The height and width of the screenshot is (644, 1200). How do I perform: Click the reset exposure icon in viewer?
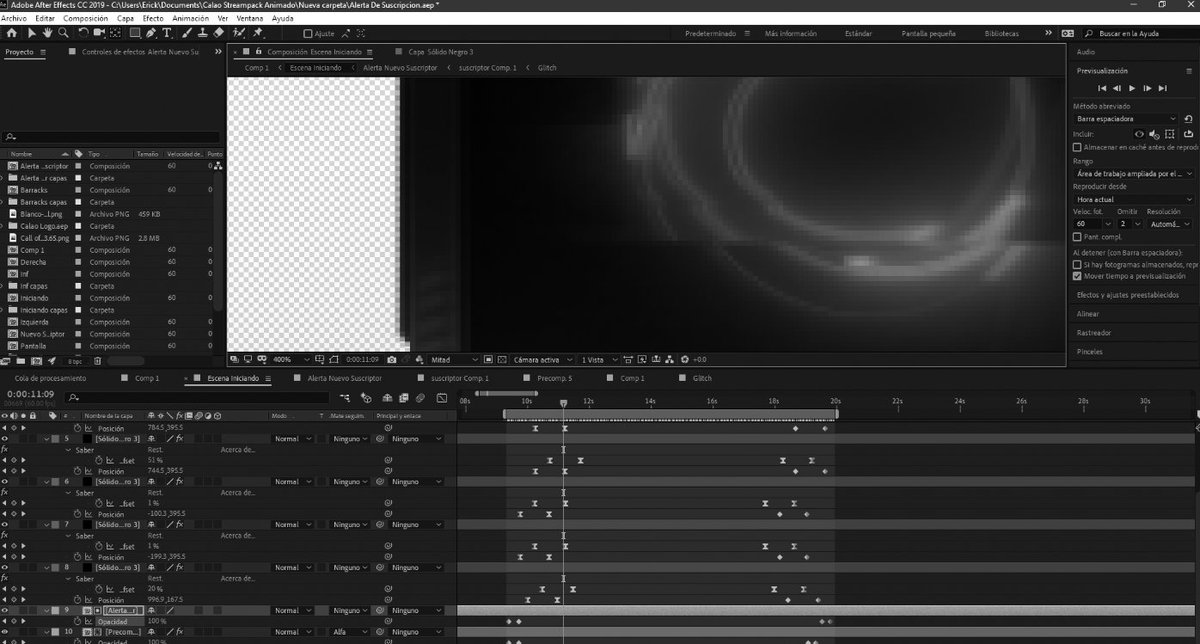685,358
